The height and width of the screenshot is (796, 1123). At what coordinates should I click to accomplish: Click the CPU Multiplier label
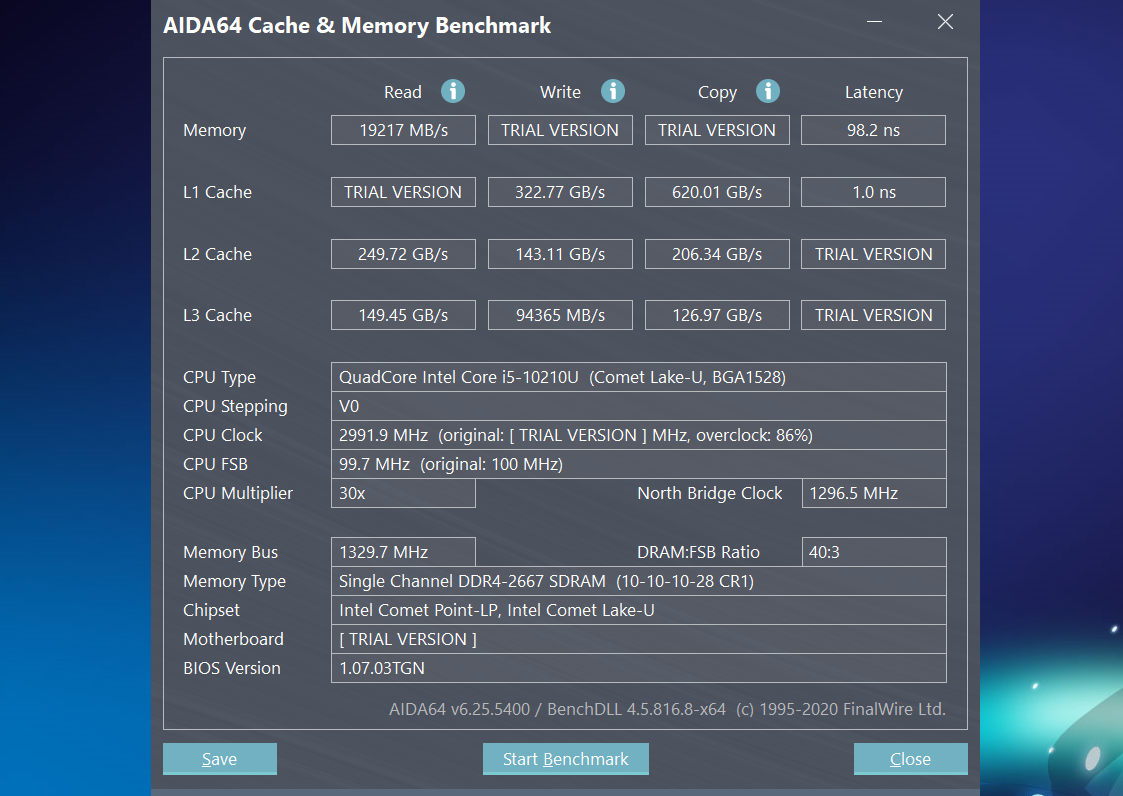238,494
